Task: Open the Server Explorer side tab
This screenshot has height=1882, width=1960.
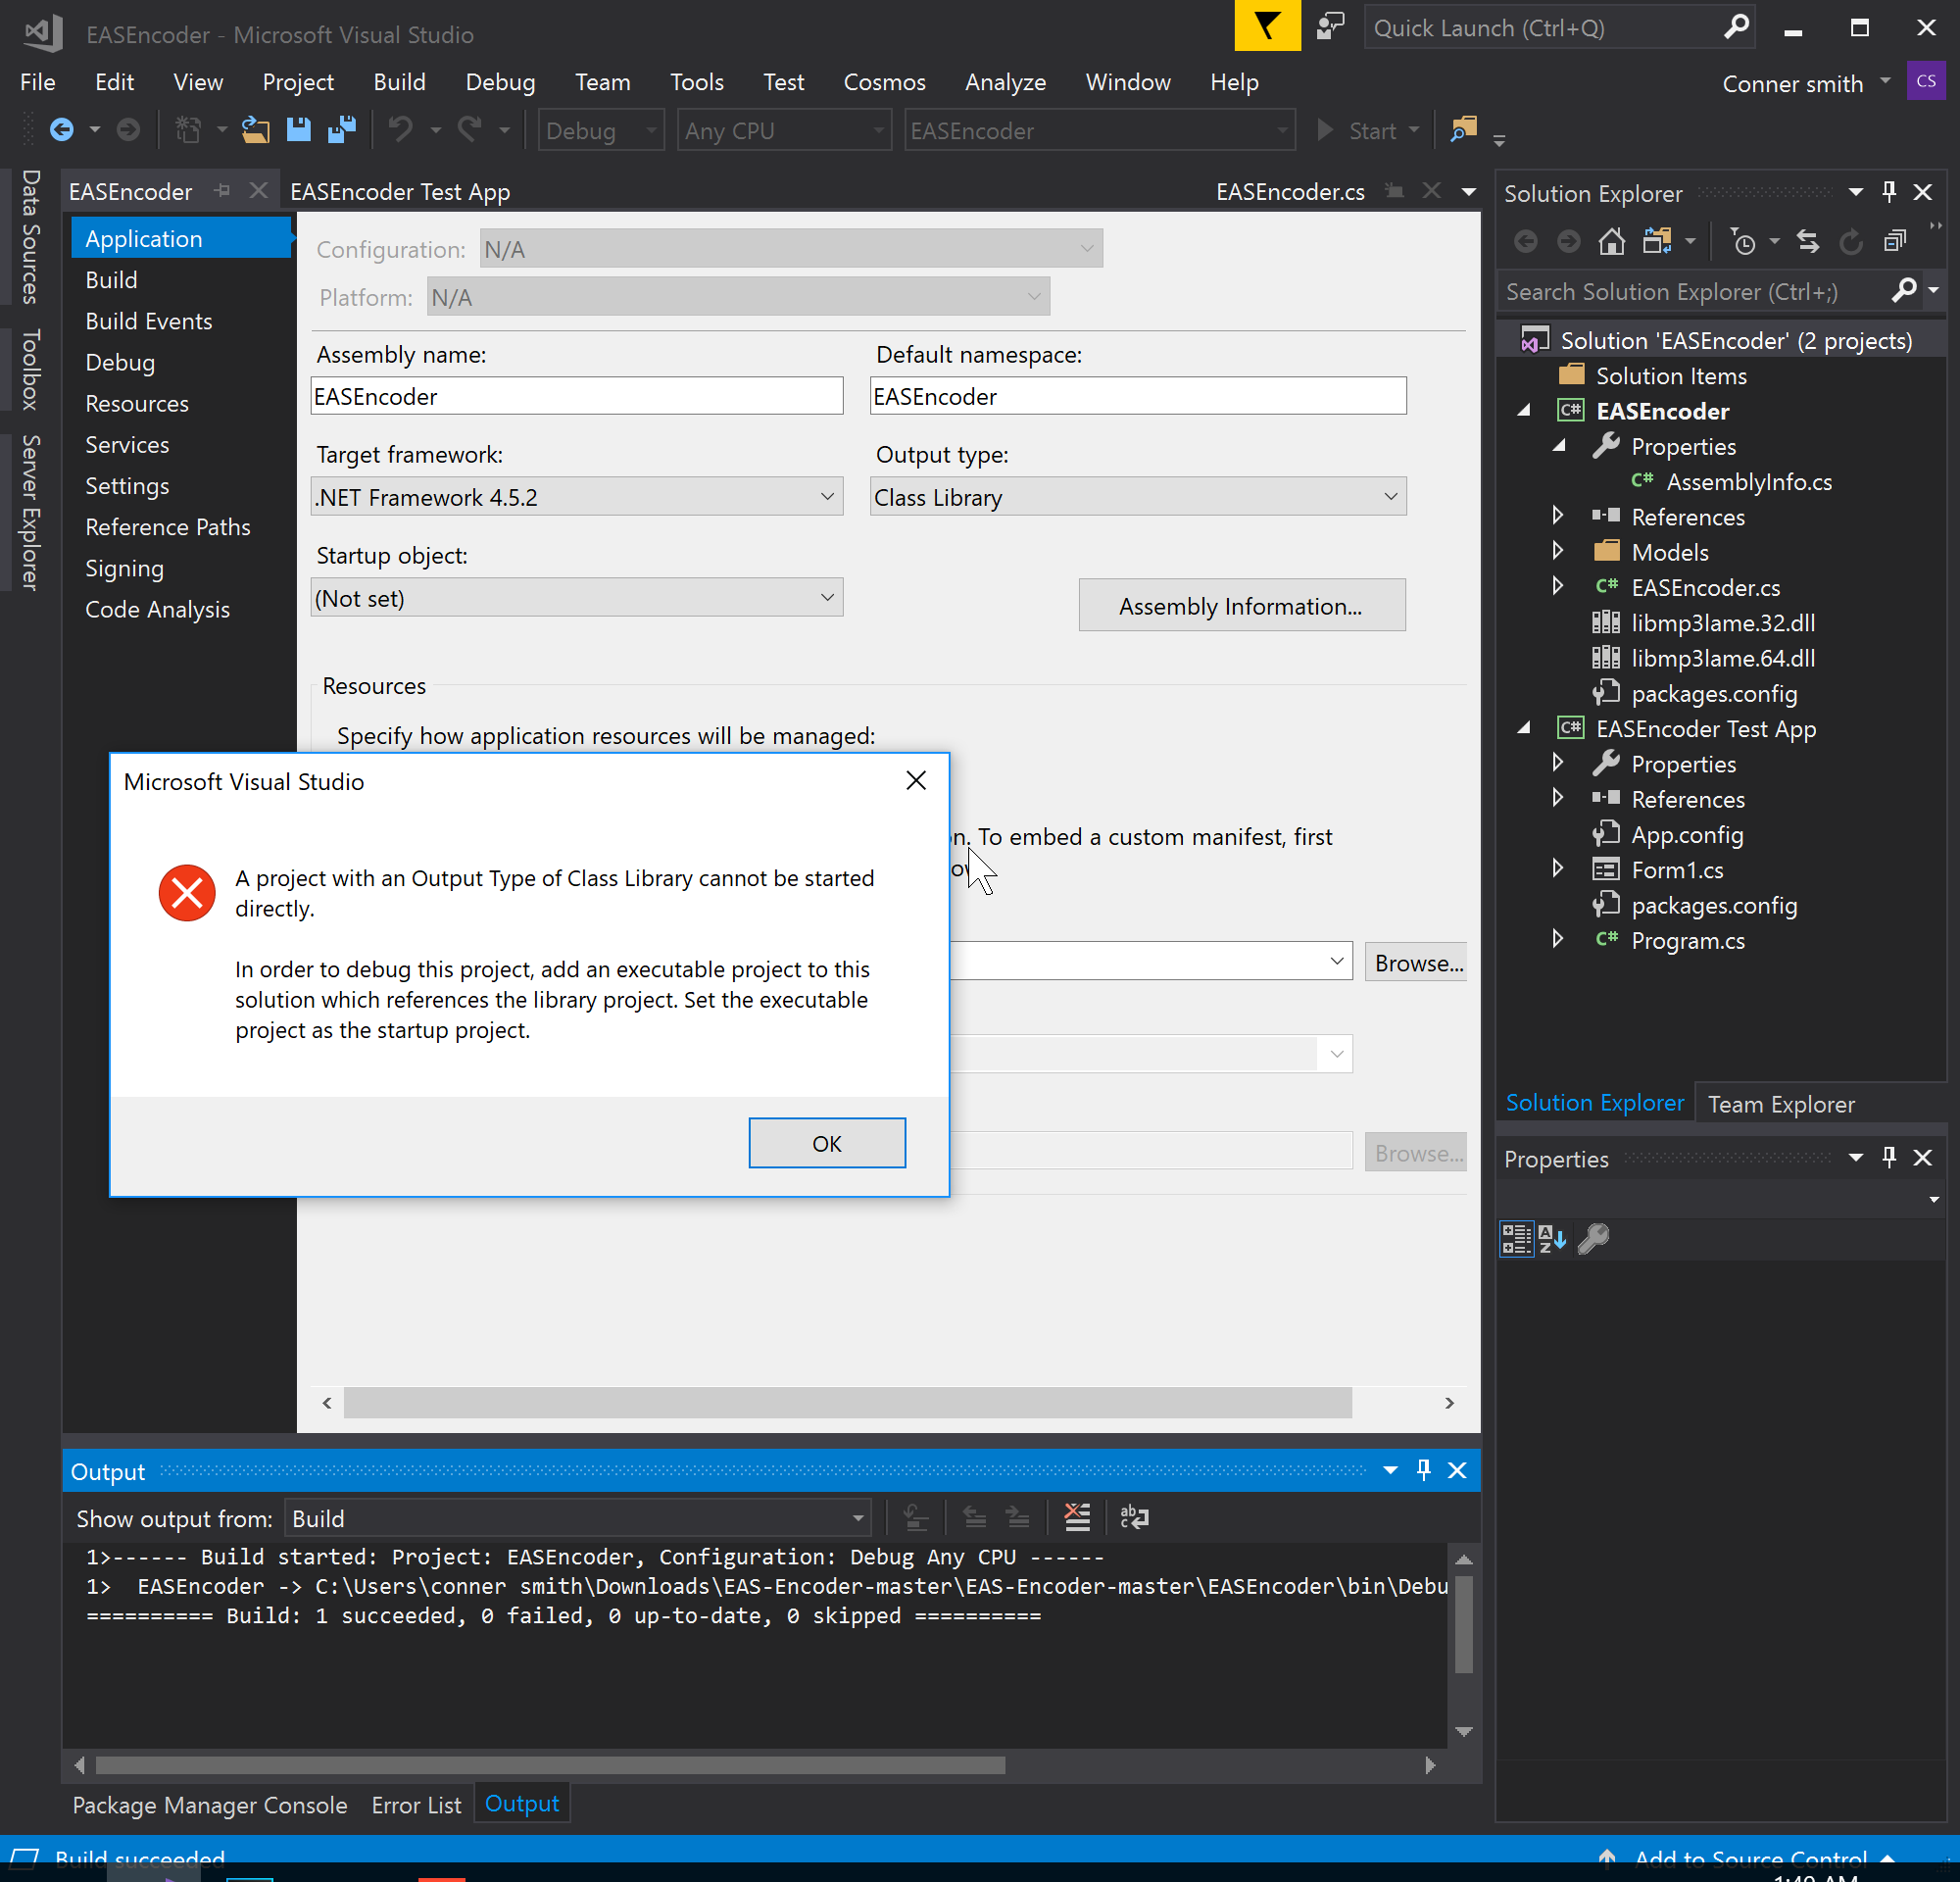Action: pos(31,512)
